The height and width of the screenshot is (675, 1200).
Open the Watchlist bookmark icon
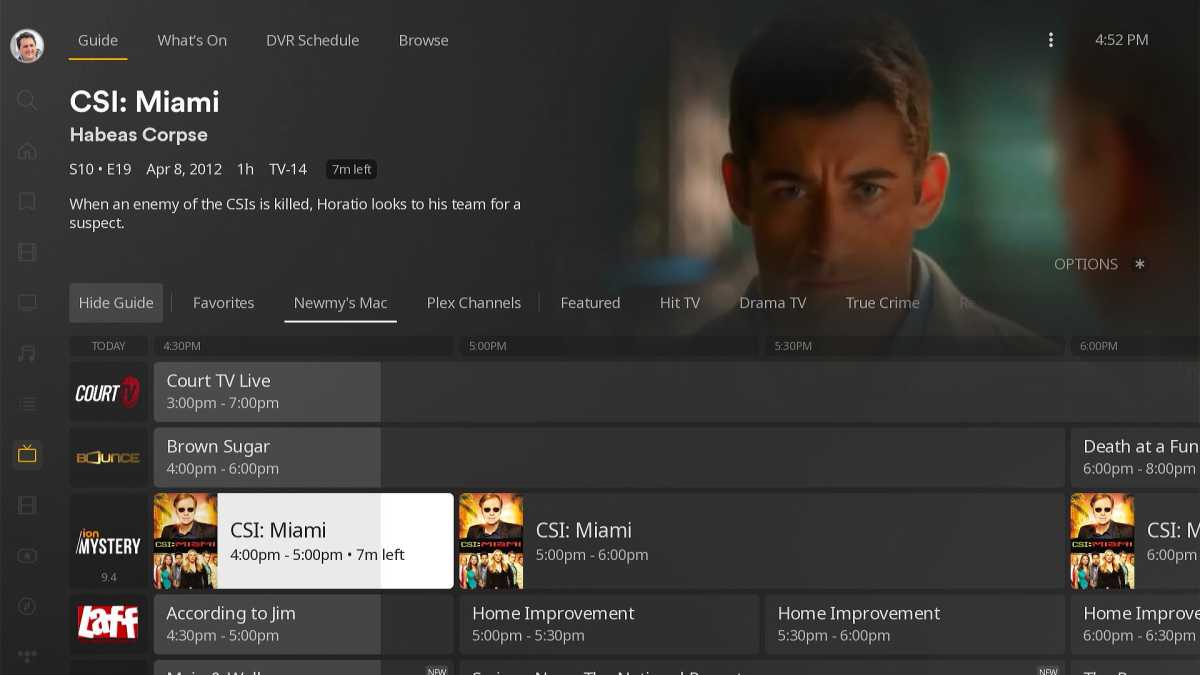point(27,202)
